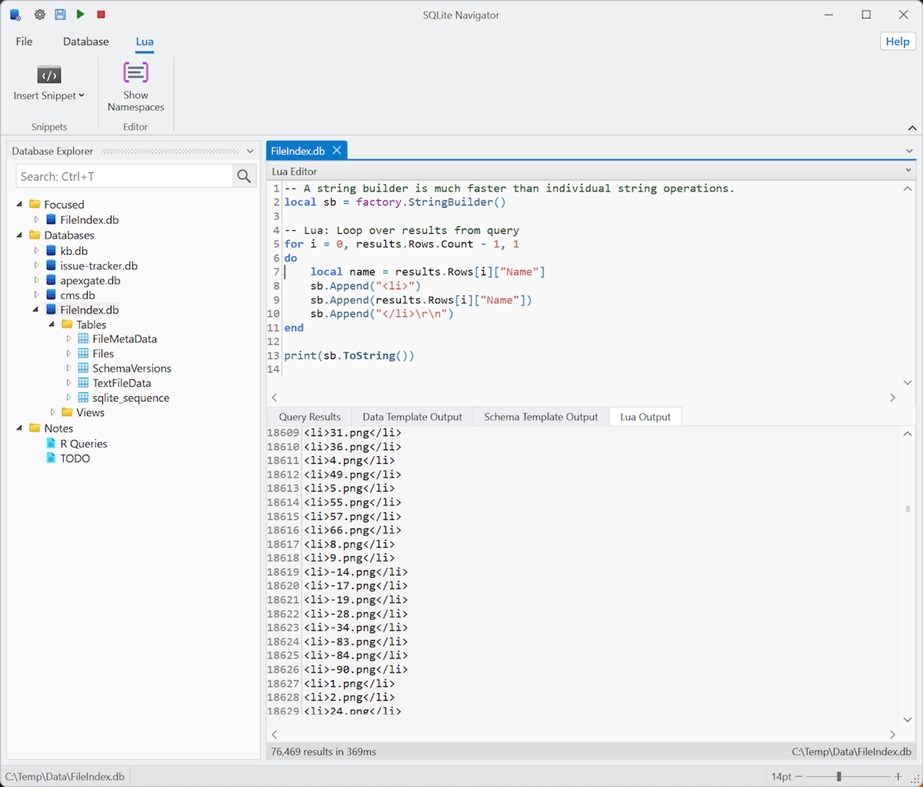Click the search magnifier icon button
The height and width of the screenshot is (787, 923).
tap(245, 176)
